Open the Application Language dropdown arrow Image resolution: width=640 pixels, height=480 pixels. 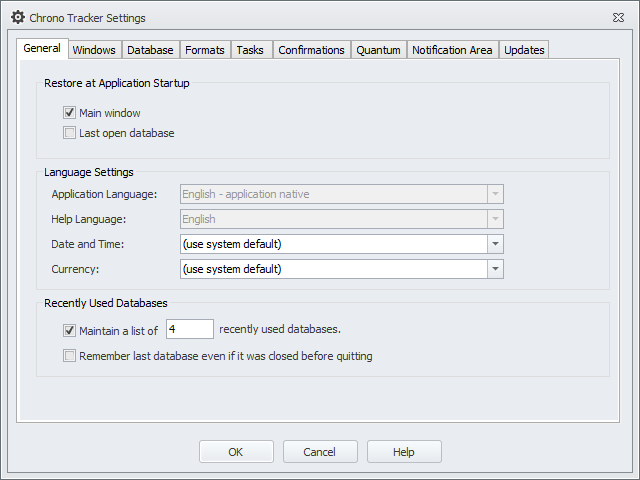(x=495, y=194)
